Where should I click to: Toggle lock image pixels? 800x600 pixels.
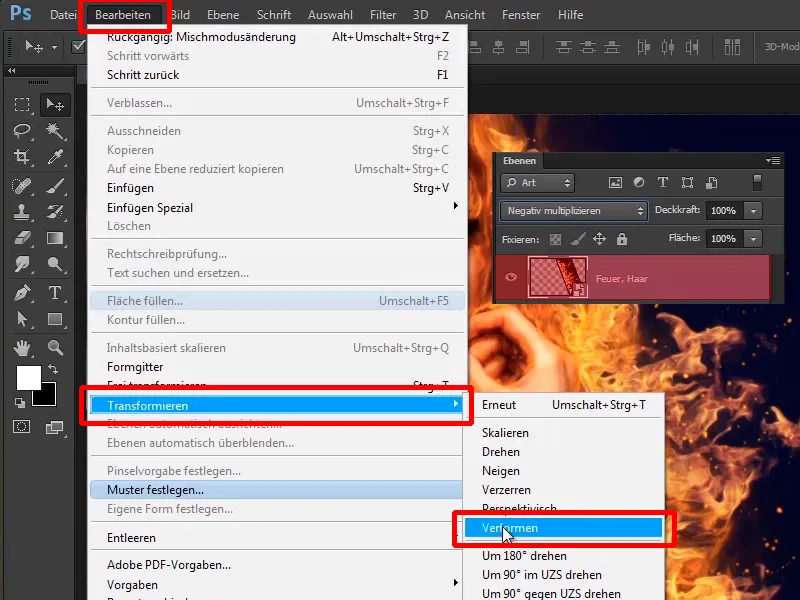point(577,239)
